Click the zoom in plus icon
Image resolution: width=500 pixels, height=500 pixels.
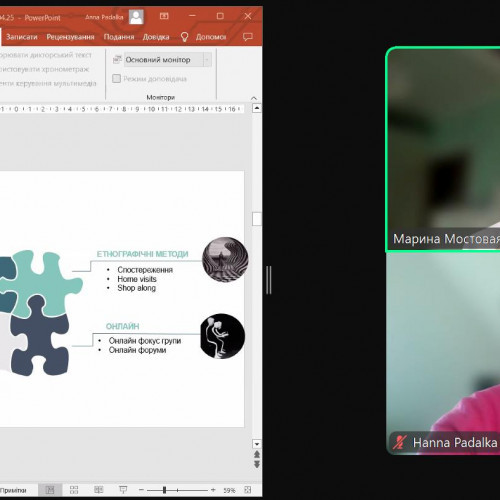[x=213, y=490]
